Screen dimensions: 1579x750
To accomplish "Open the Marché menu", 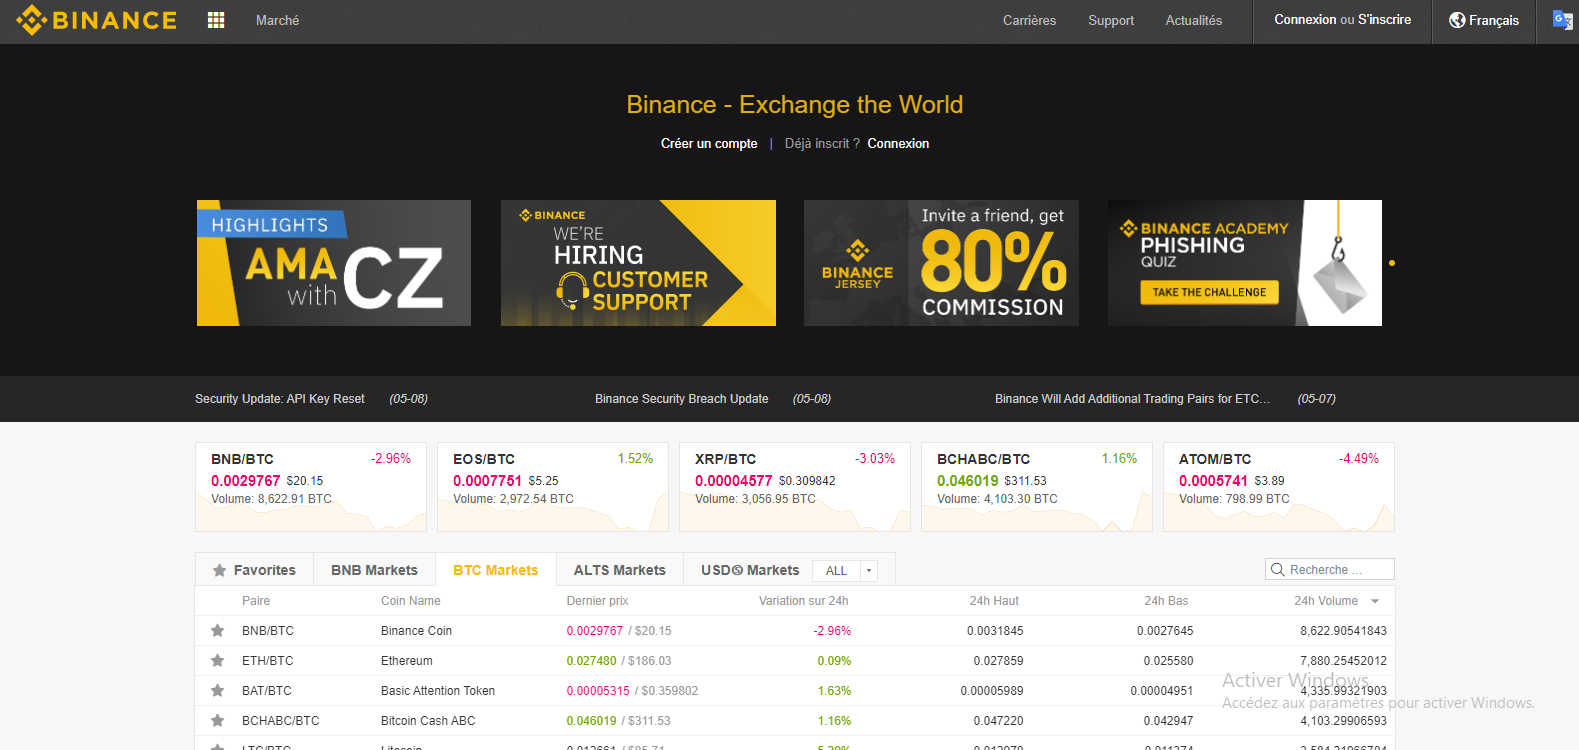I will click(277, 20).
